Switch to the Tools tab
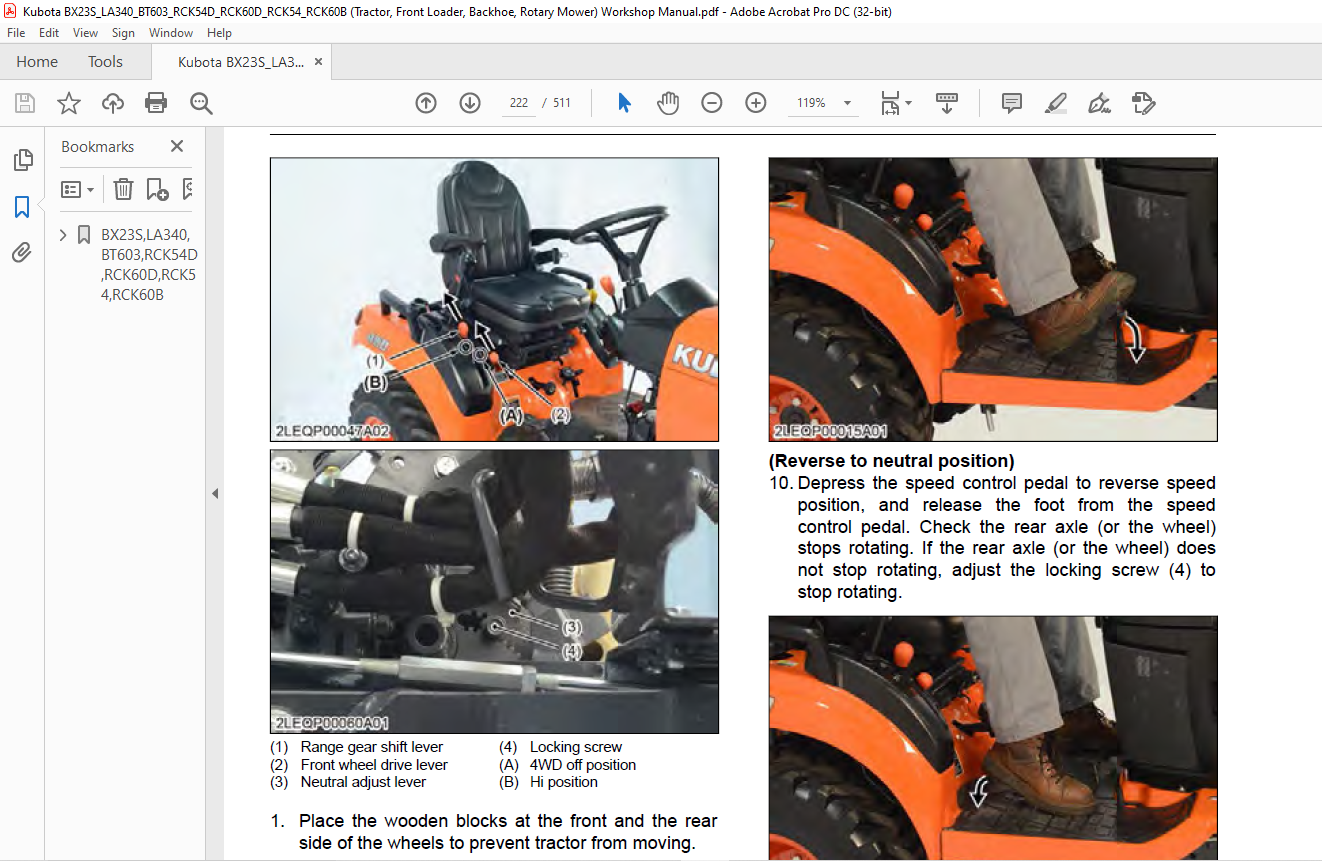Screen dimensions: 1322x861 coord(105,62)
